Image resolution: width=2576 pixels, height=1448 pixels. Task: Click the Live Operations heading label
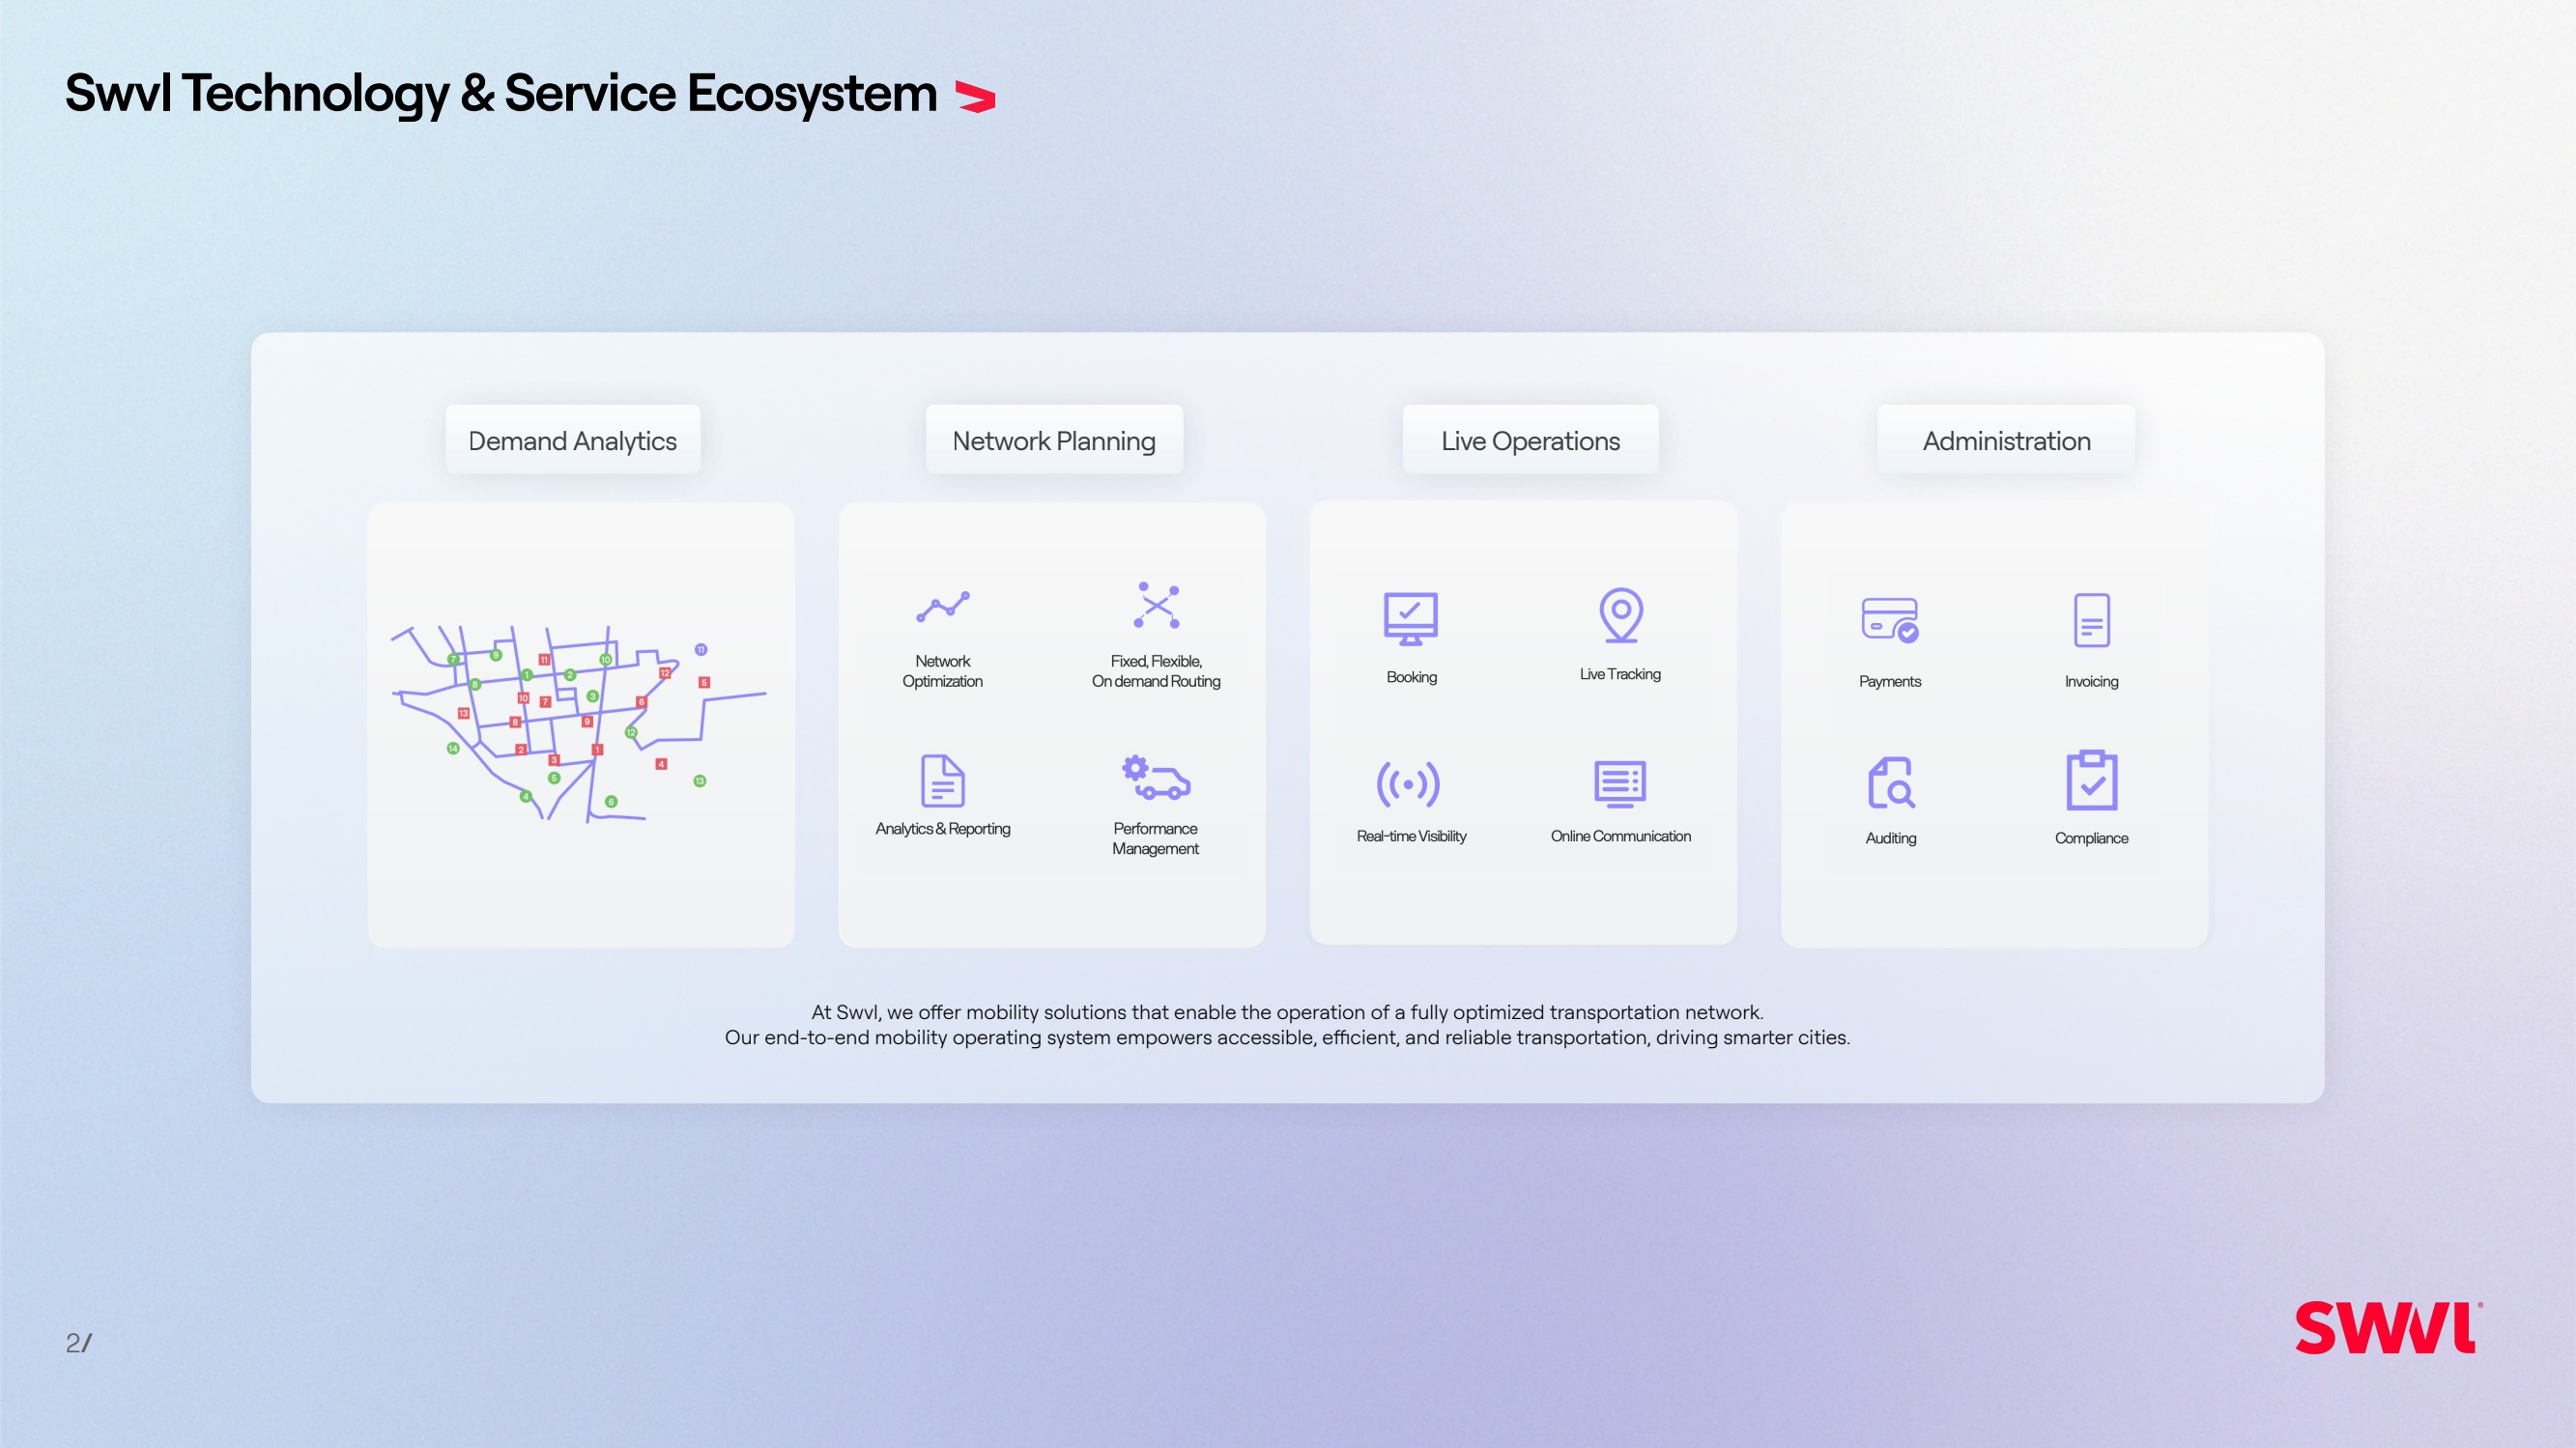(1530, 440)
